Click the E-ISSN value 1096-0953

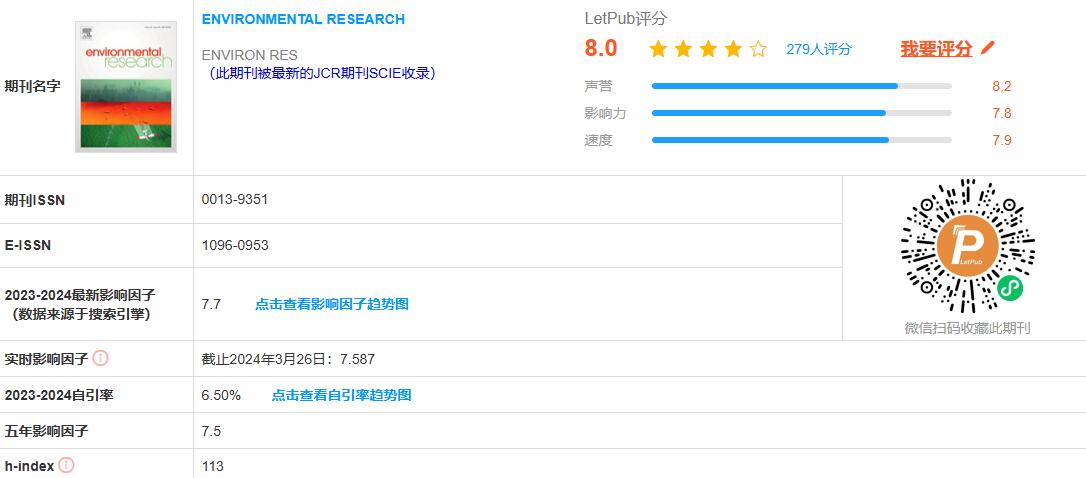[235, 245]
